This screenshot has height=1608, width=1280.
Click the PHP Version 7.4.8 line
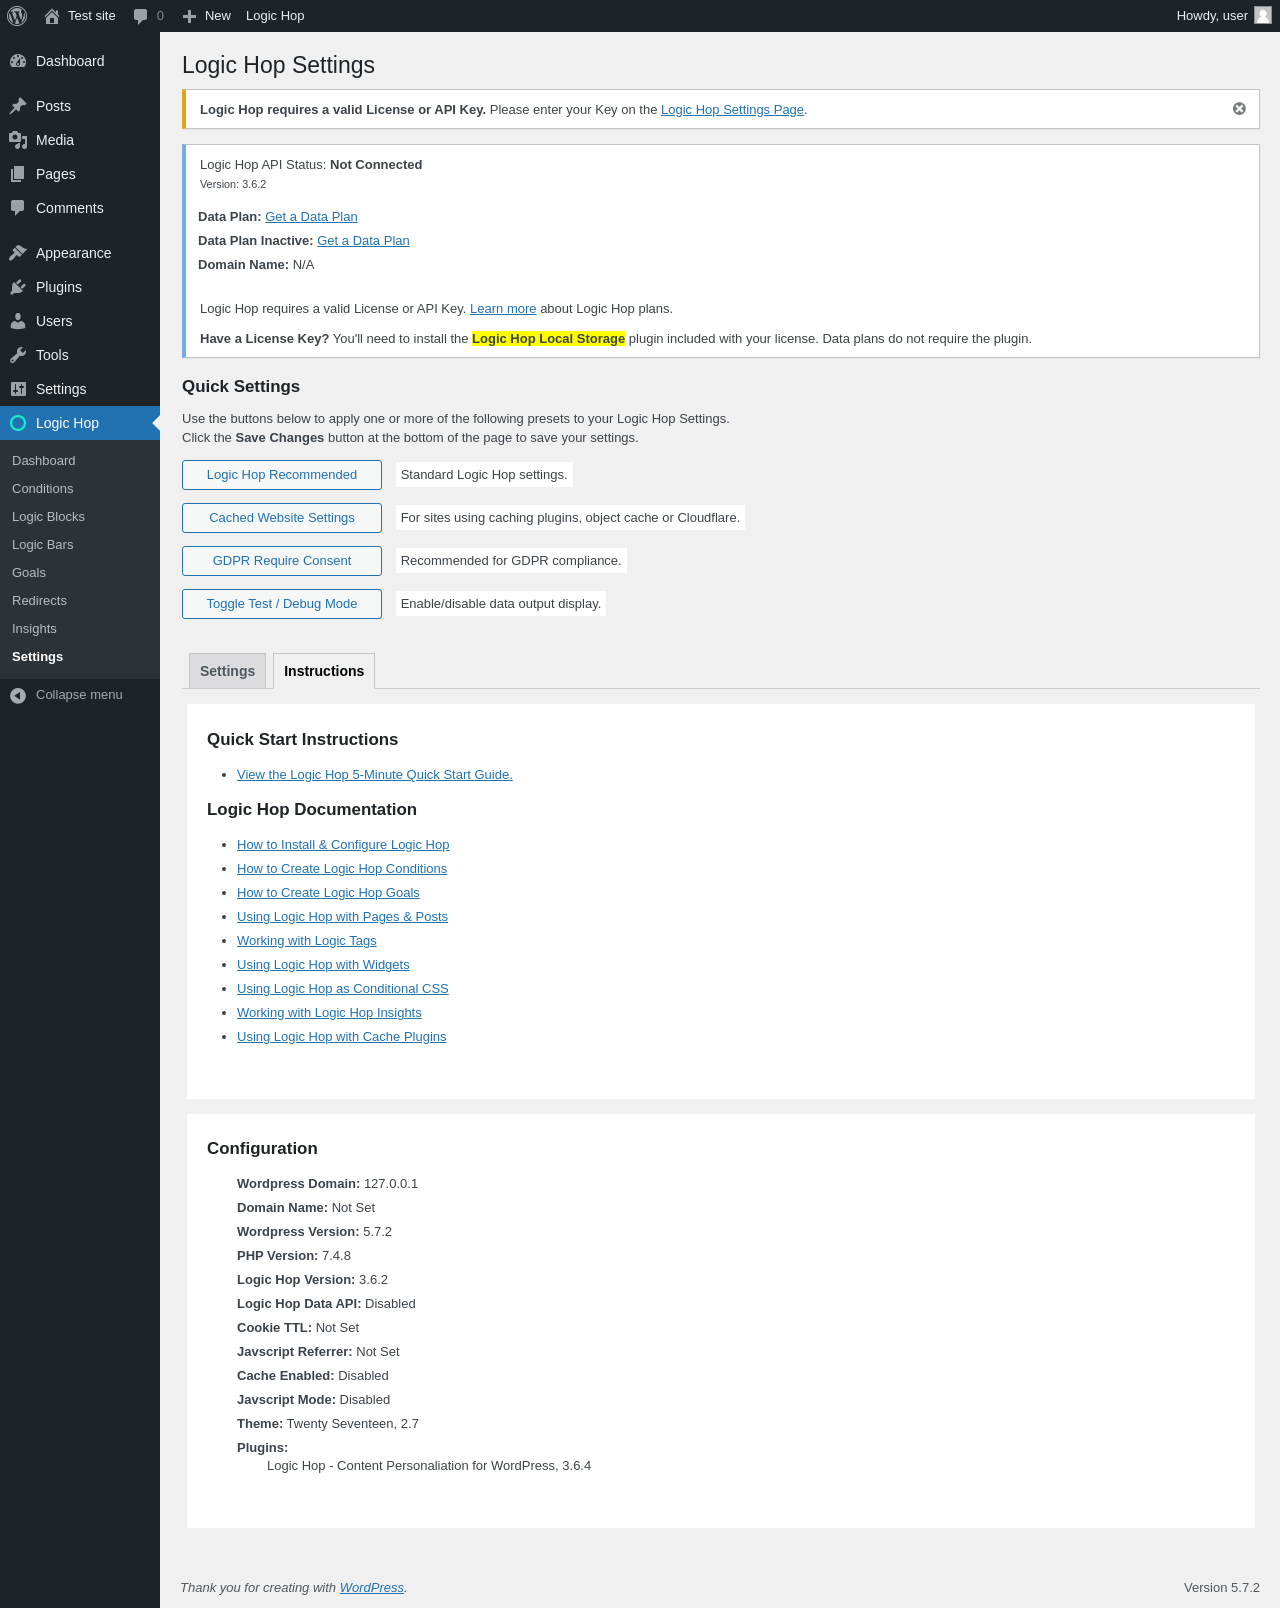pyautogui.click(x=294, y=1256)
